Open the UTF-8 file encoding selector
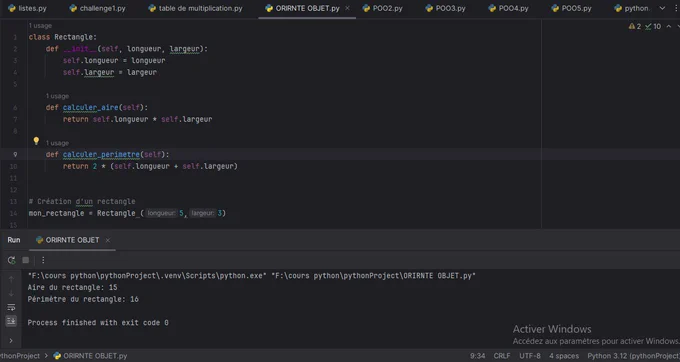 click(x=530, y=356)
